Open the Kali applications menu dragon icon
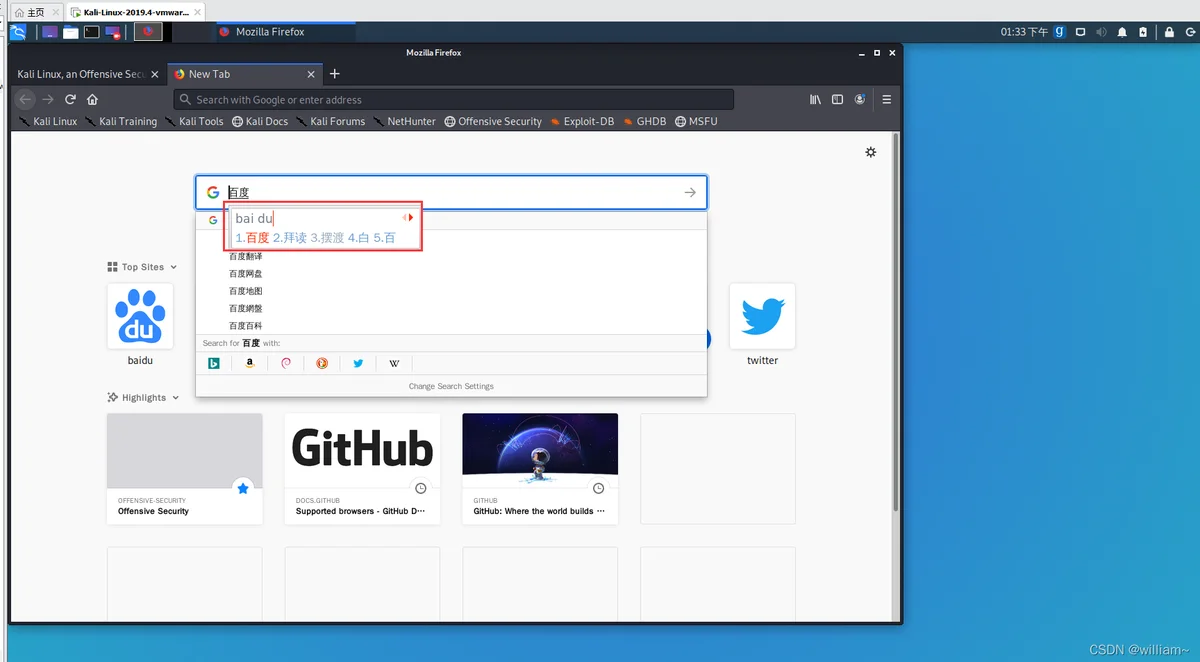The width and height of the screenshot is (1200, 662). pos(18,32)
